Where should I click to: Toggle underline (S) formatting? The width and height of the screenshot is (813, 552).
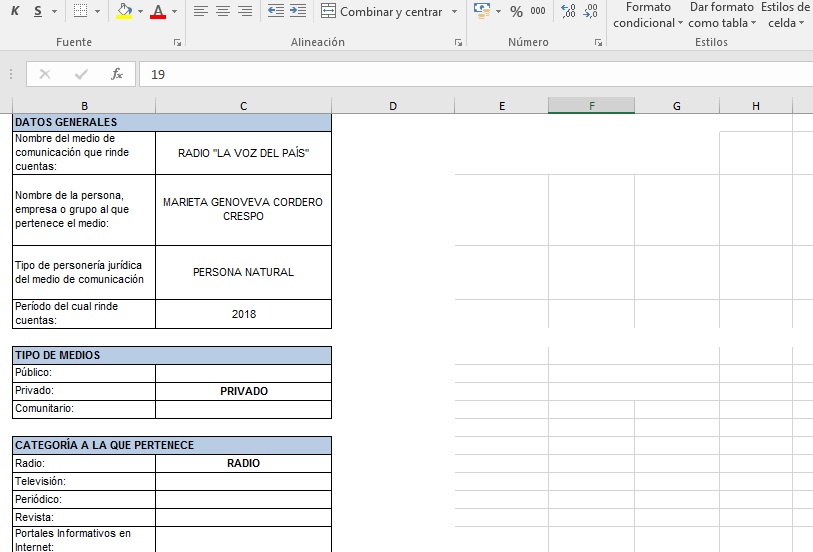coord(38,11)
